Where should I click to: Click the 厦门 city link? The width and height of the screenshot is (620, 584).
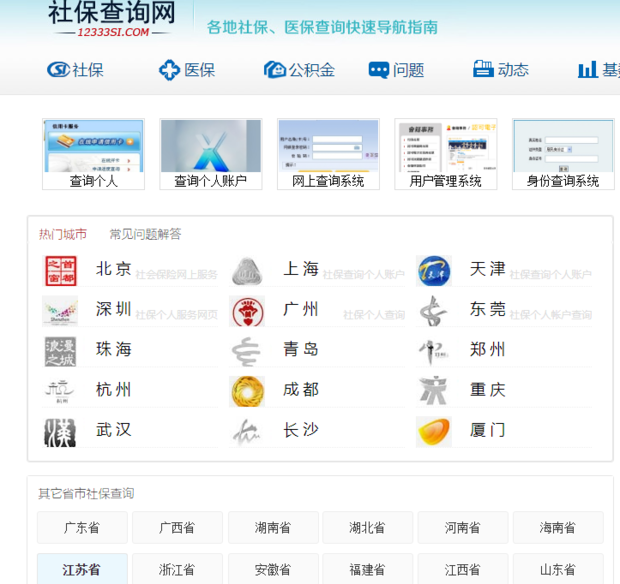coord(488,430)
